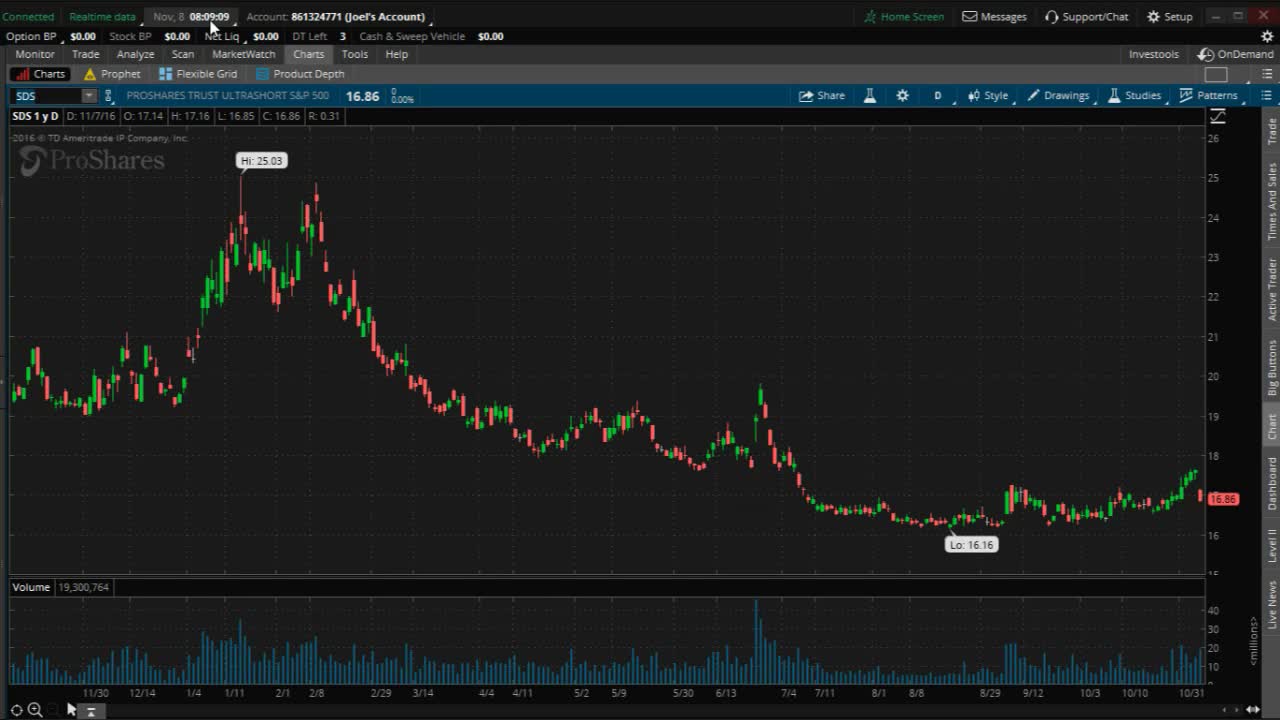Viewport: 1280px width, 720px height.
Task: Switch to the Trade tab
Action: pos(86,54)
